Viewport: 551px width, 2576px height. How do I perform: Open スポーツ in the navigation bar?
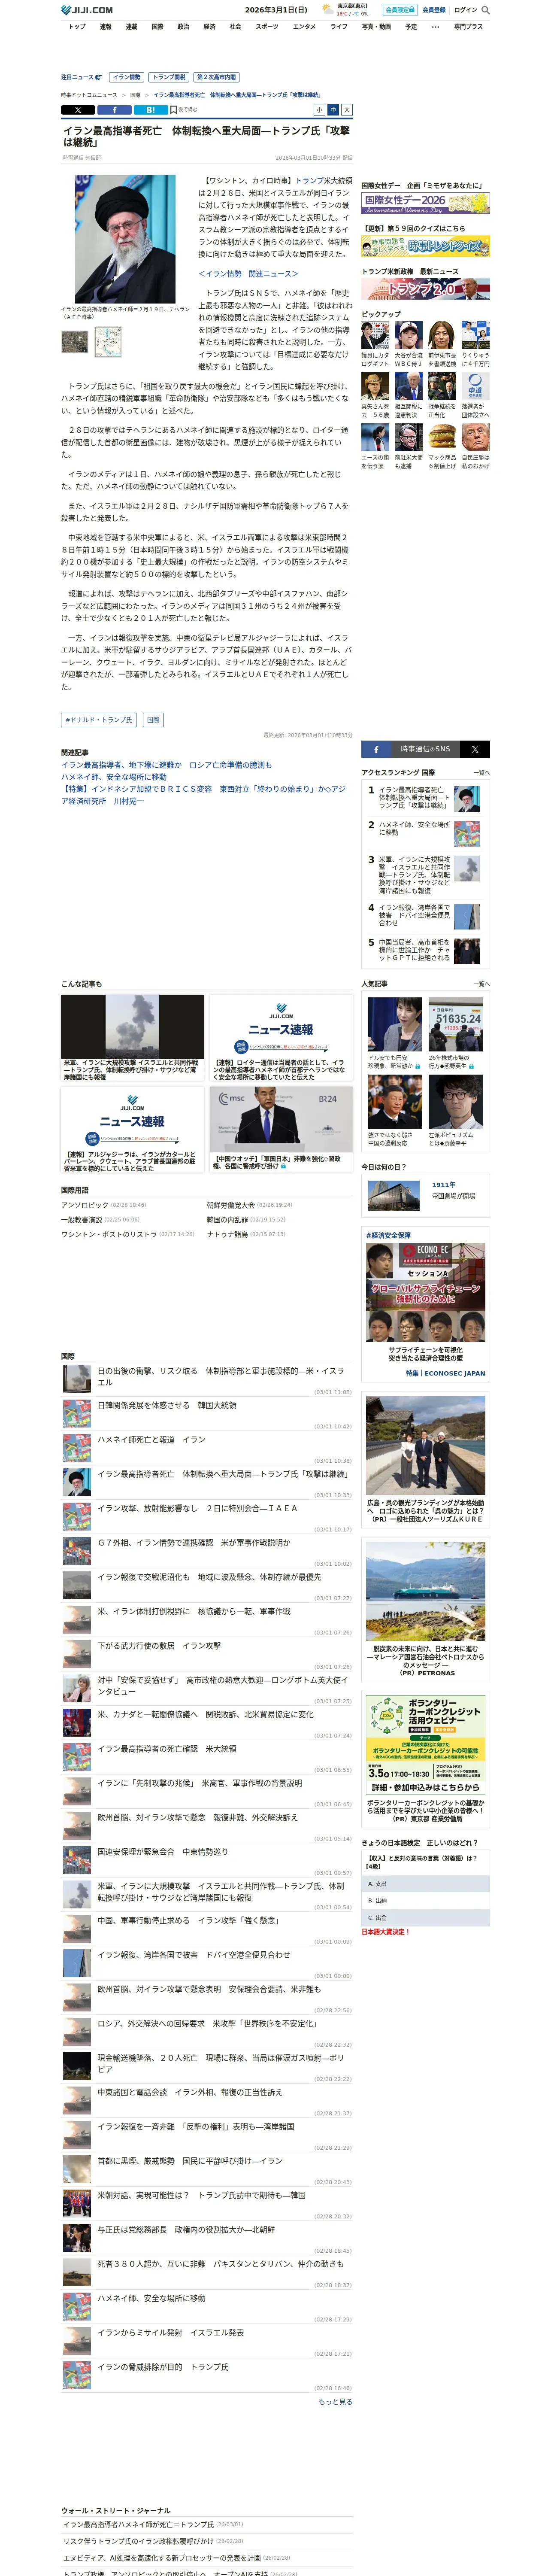tap(267, 27)
